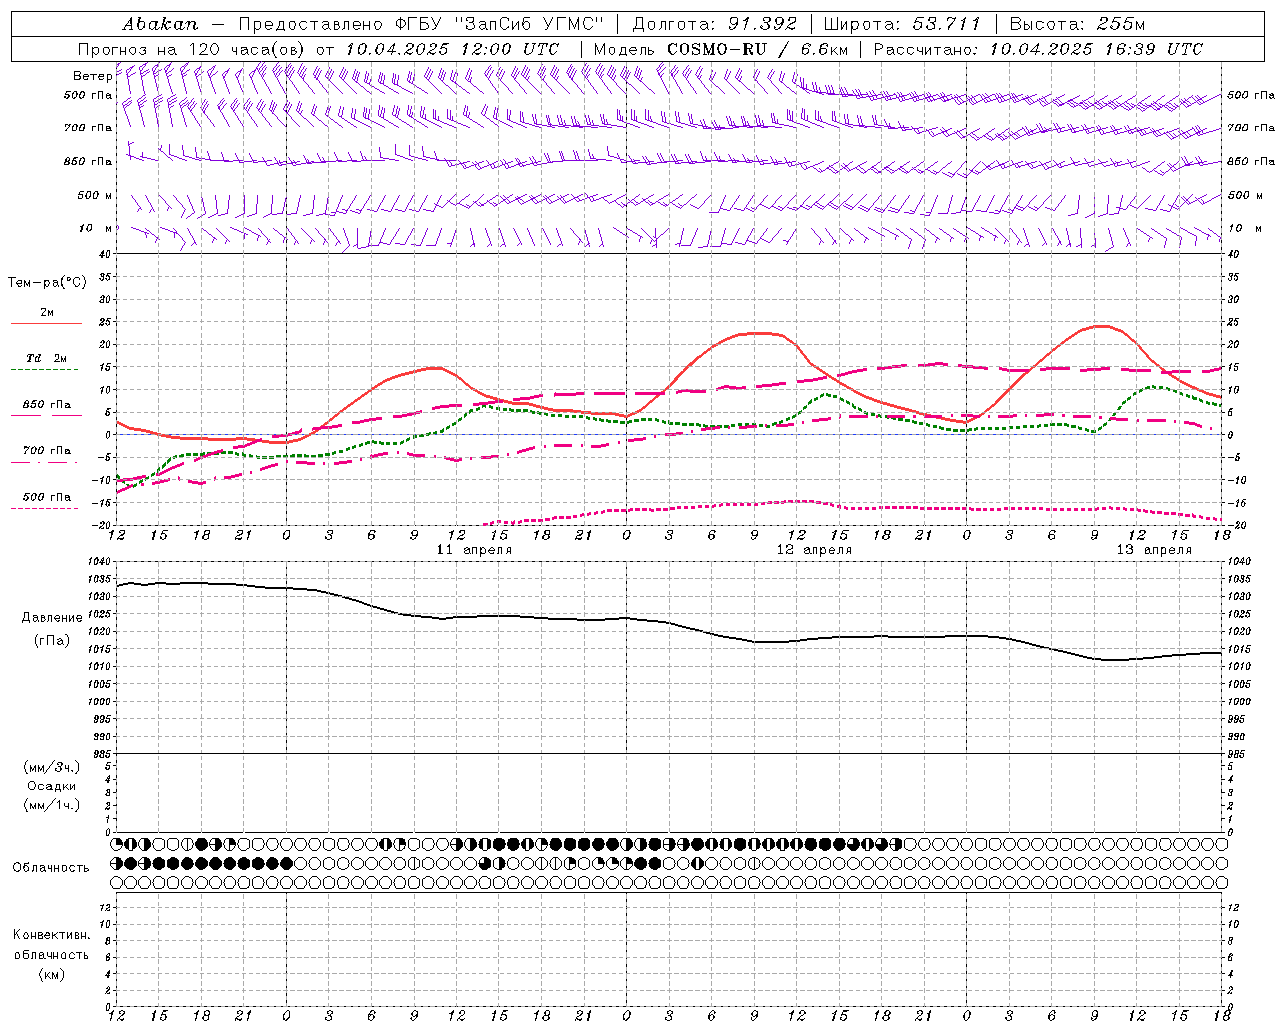Click the '500 гПа' temperature legend entry
1280x1024 pixels.
pyautogui.click(x=47, y=497)
